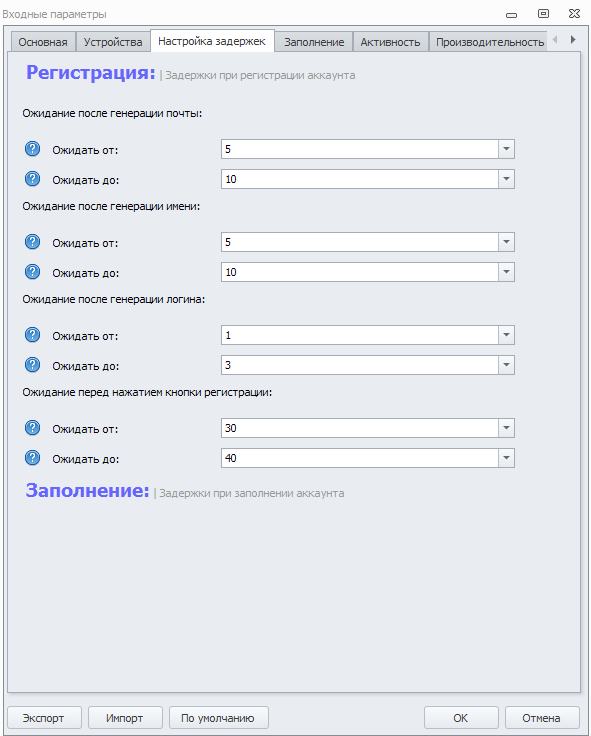591x736 pixels.
Task: Open help icon for name wait 'Ожидать от'
Action: click(x=32, y=242)
